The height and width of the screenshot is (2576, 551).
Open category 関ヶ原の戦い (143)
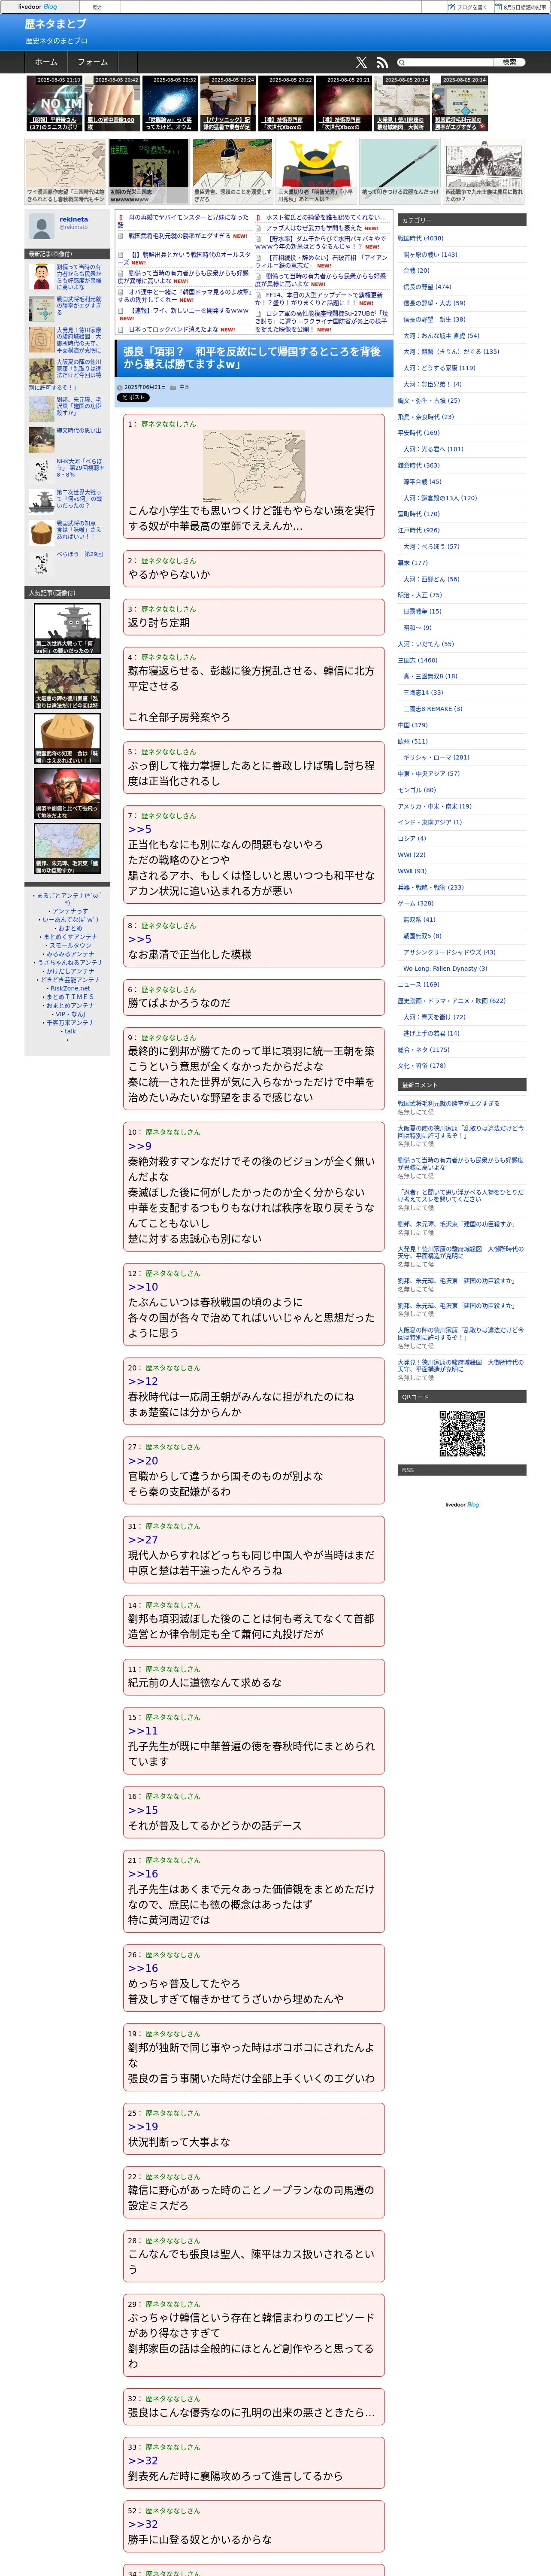coord(430,254)
